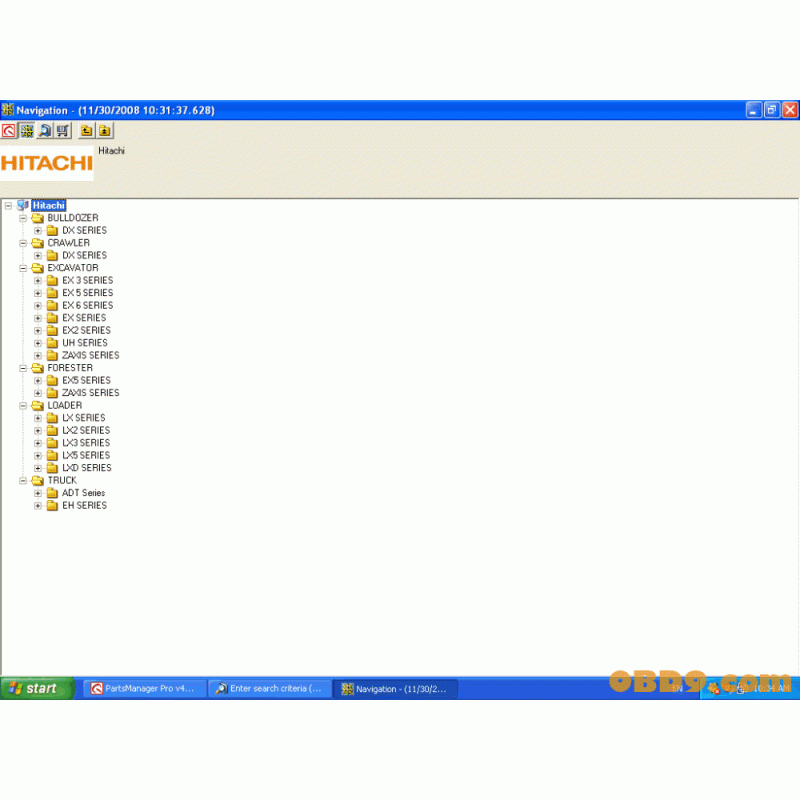
Task: Switch to Enter search criteria taskbar window
Action: tap(270, 689)
